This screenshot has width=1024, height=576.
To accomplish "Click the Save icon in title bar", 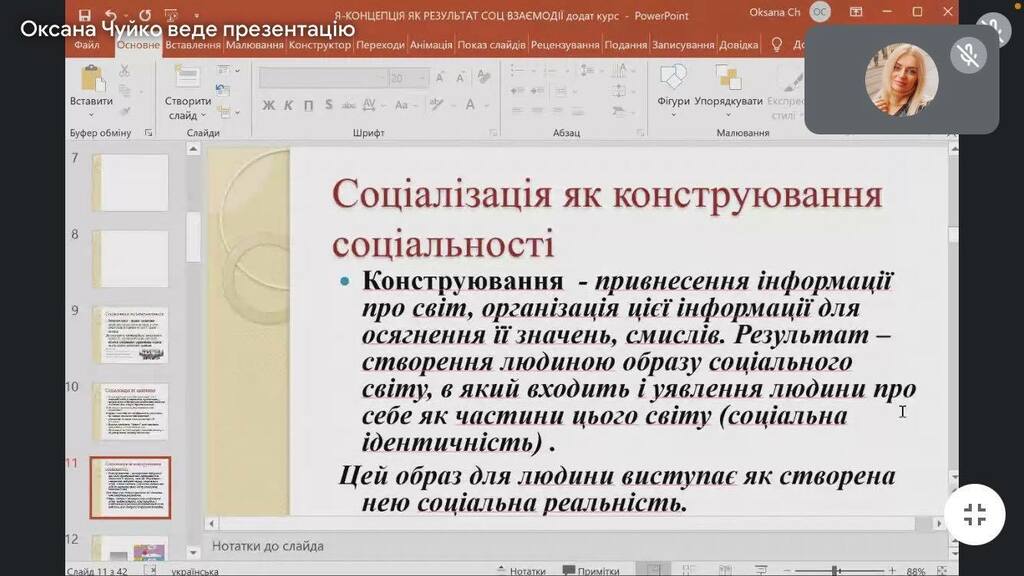I will coord(85,14).
